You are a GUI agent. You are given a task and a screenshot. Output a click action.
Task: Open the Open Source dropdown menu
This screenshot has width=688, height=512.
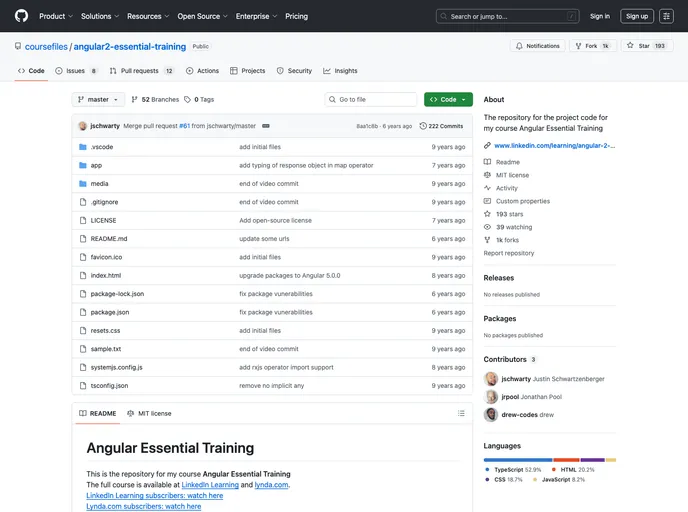[202, 16]
